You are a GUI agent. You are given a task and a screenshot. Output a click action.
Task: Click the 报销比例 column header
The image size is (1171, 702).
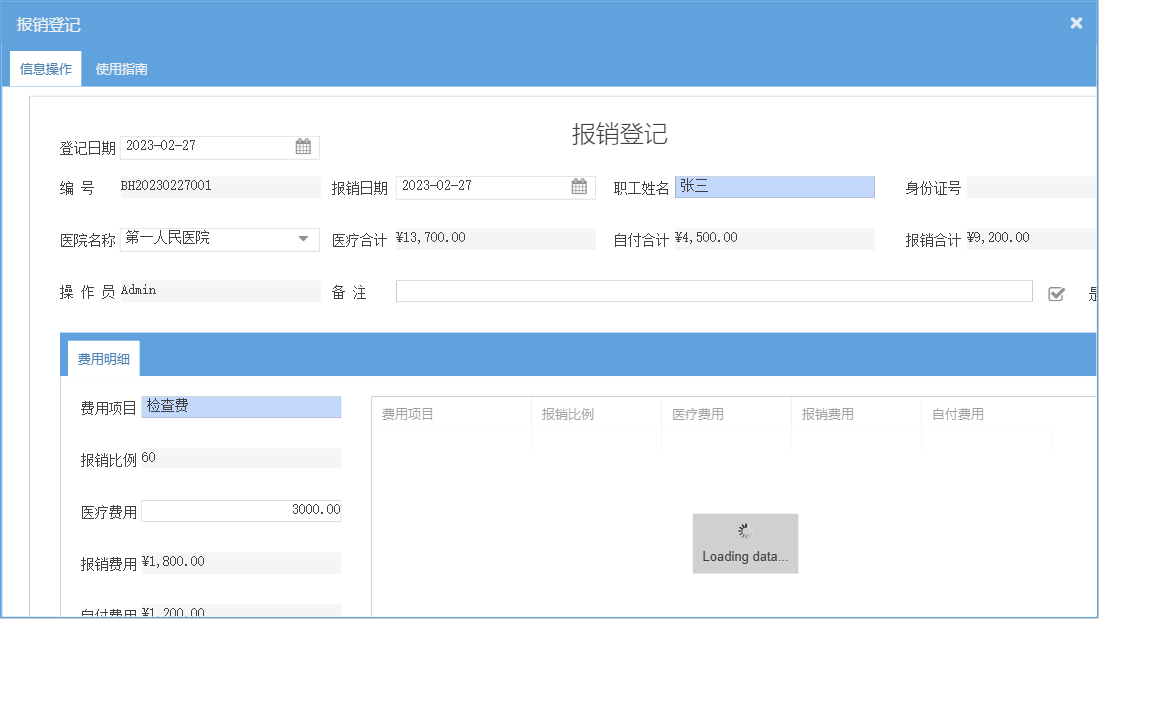click(596, 413)
